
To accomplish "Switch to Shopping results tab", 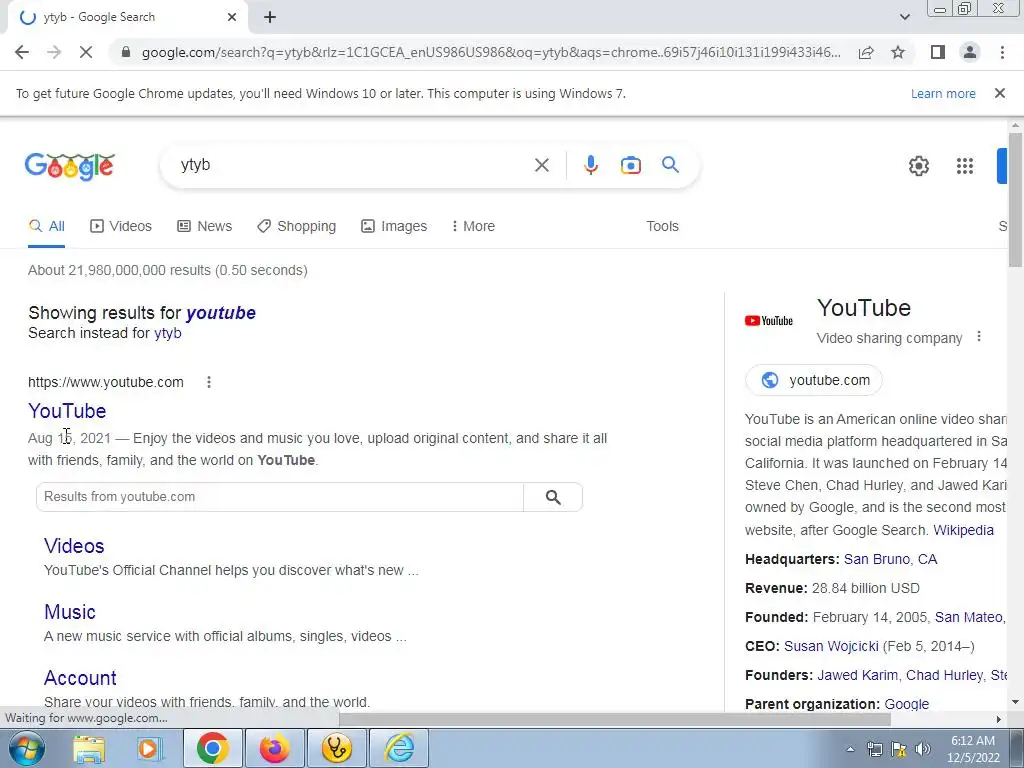I will click(x=296, y=226).
